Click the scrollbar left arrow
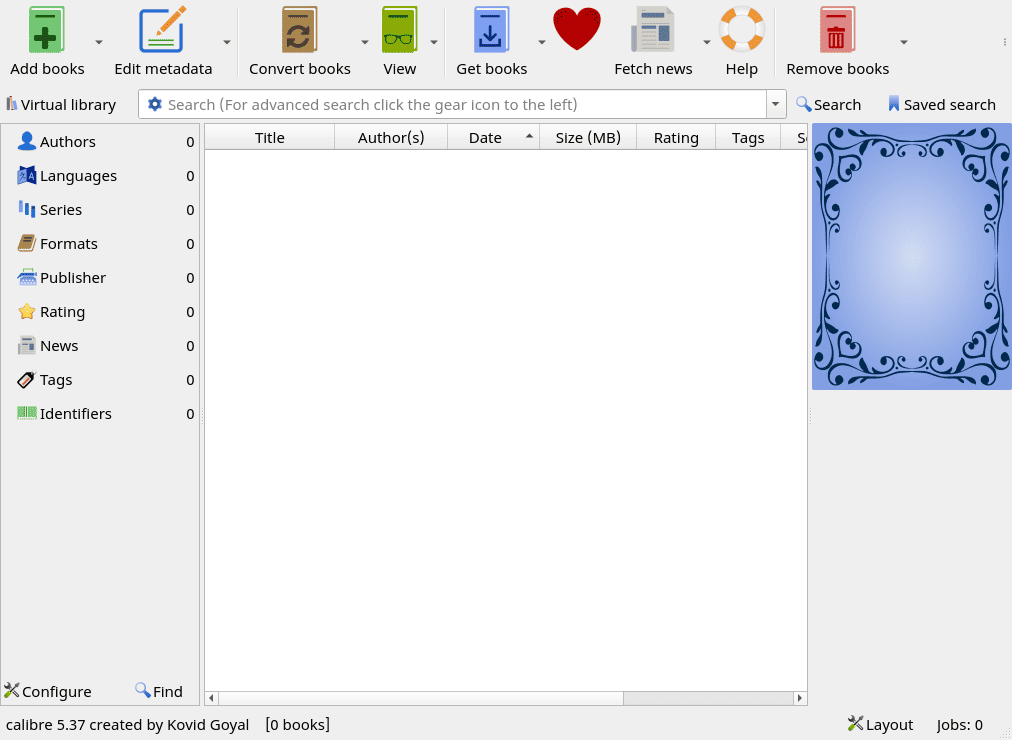 [x=212, y=698]
